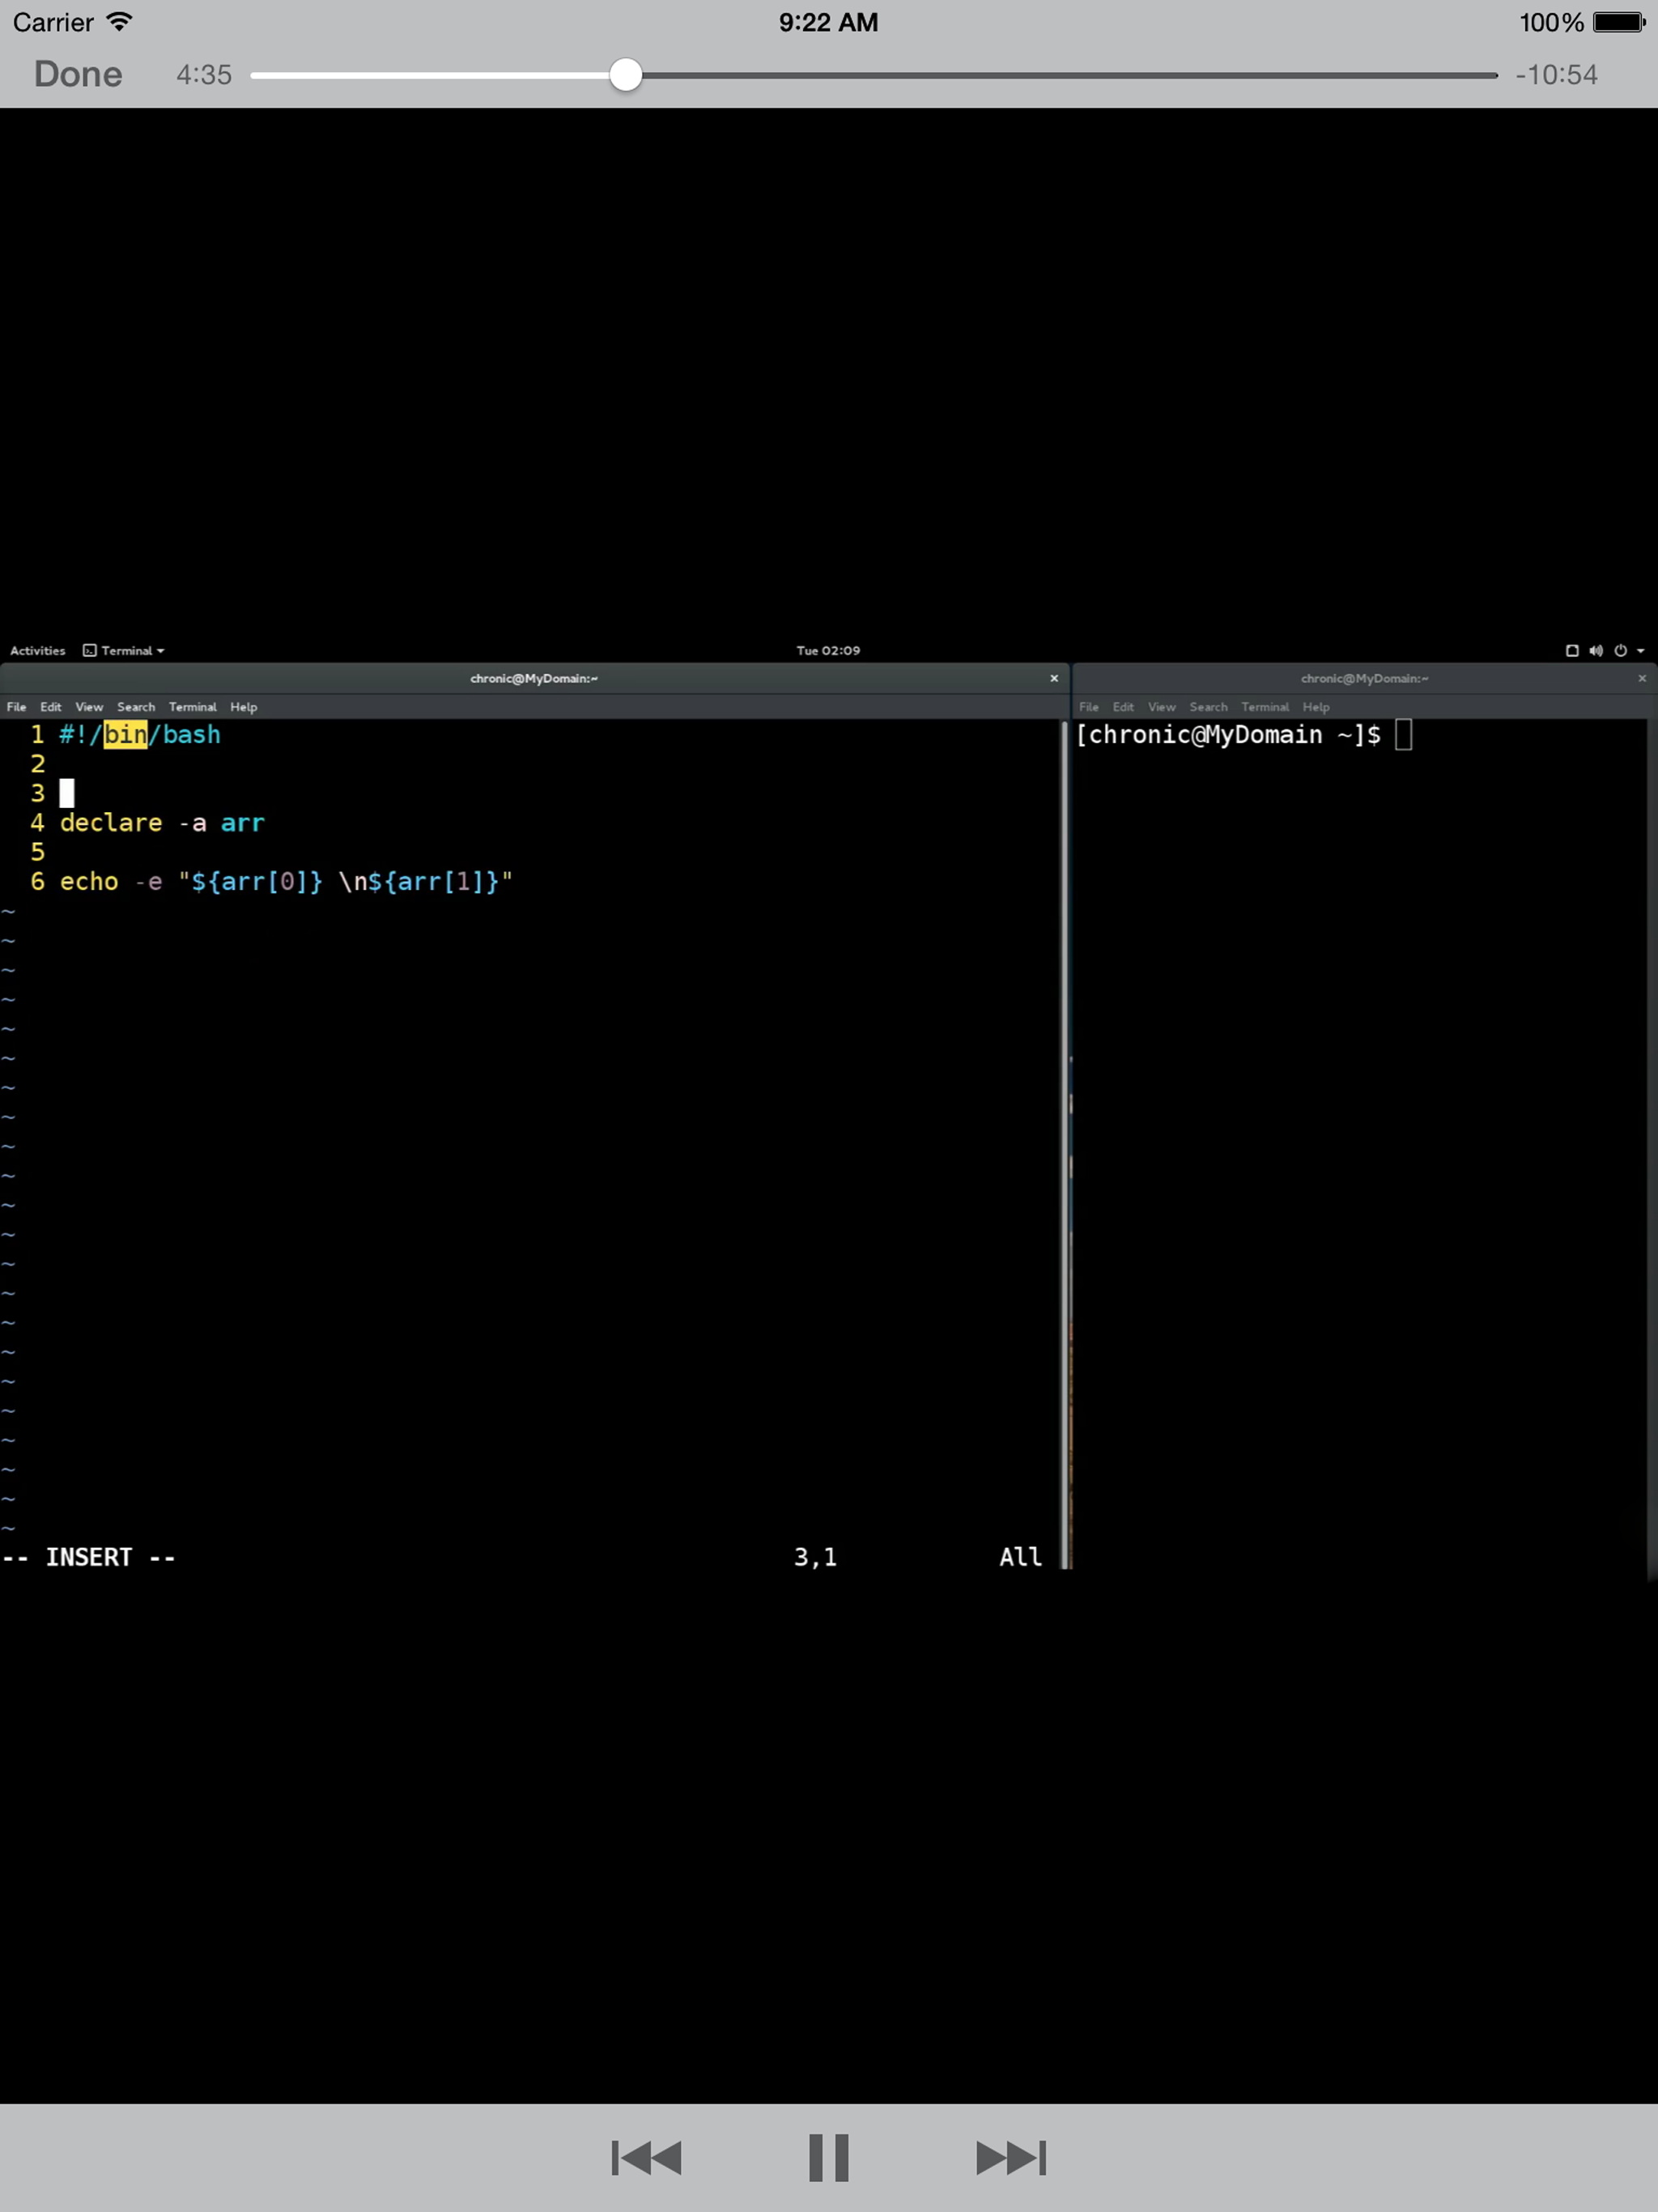
Task: Click the declare -a arr line
Action: click(x=162, y=823)
